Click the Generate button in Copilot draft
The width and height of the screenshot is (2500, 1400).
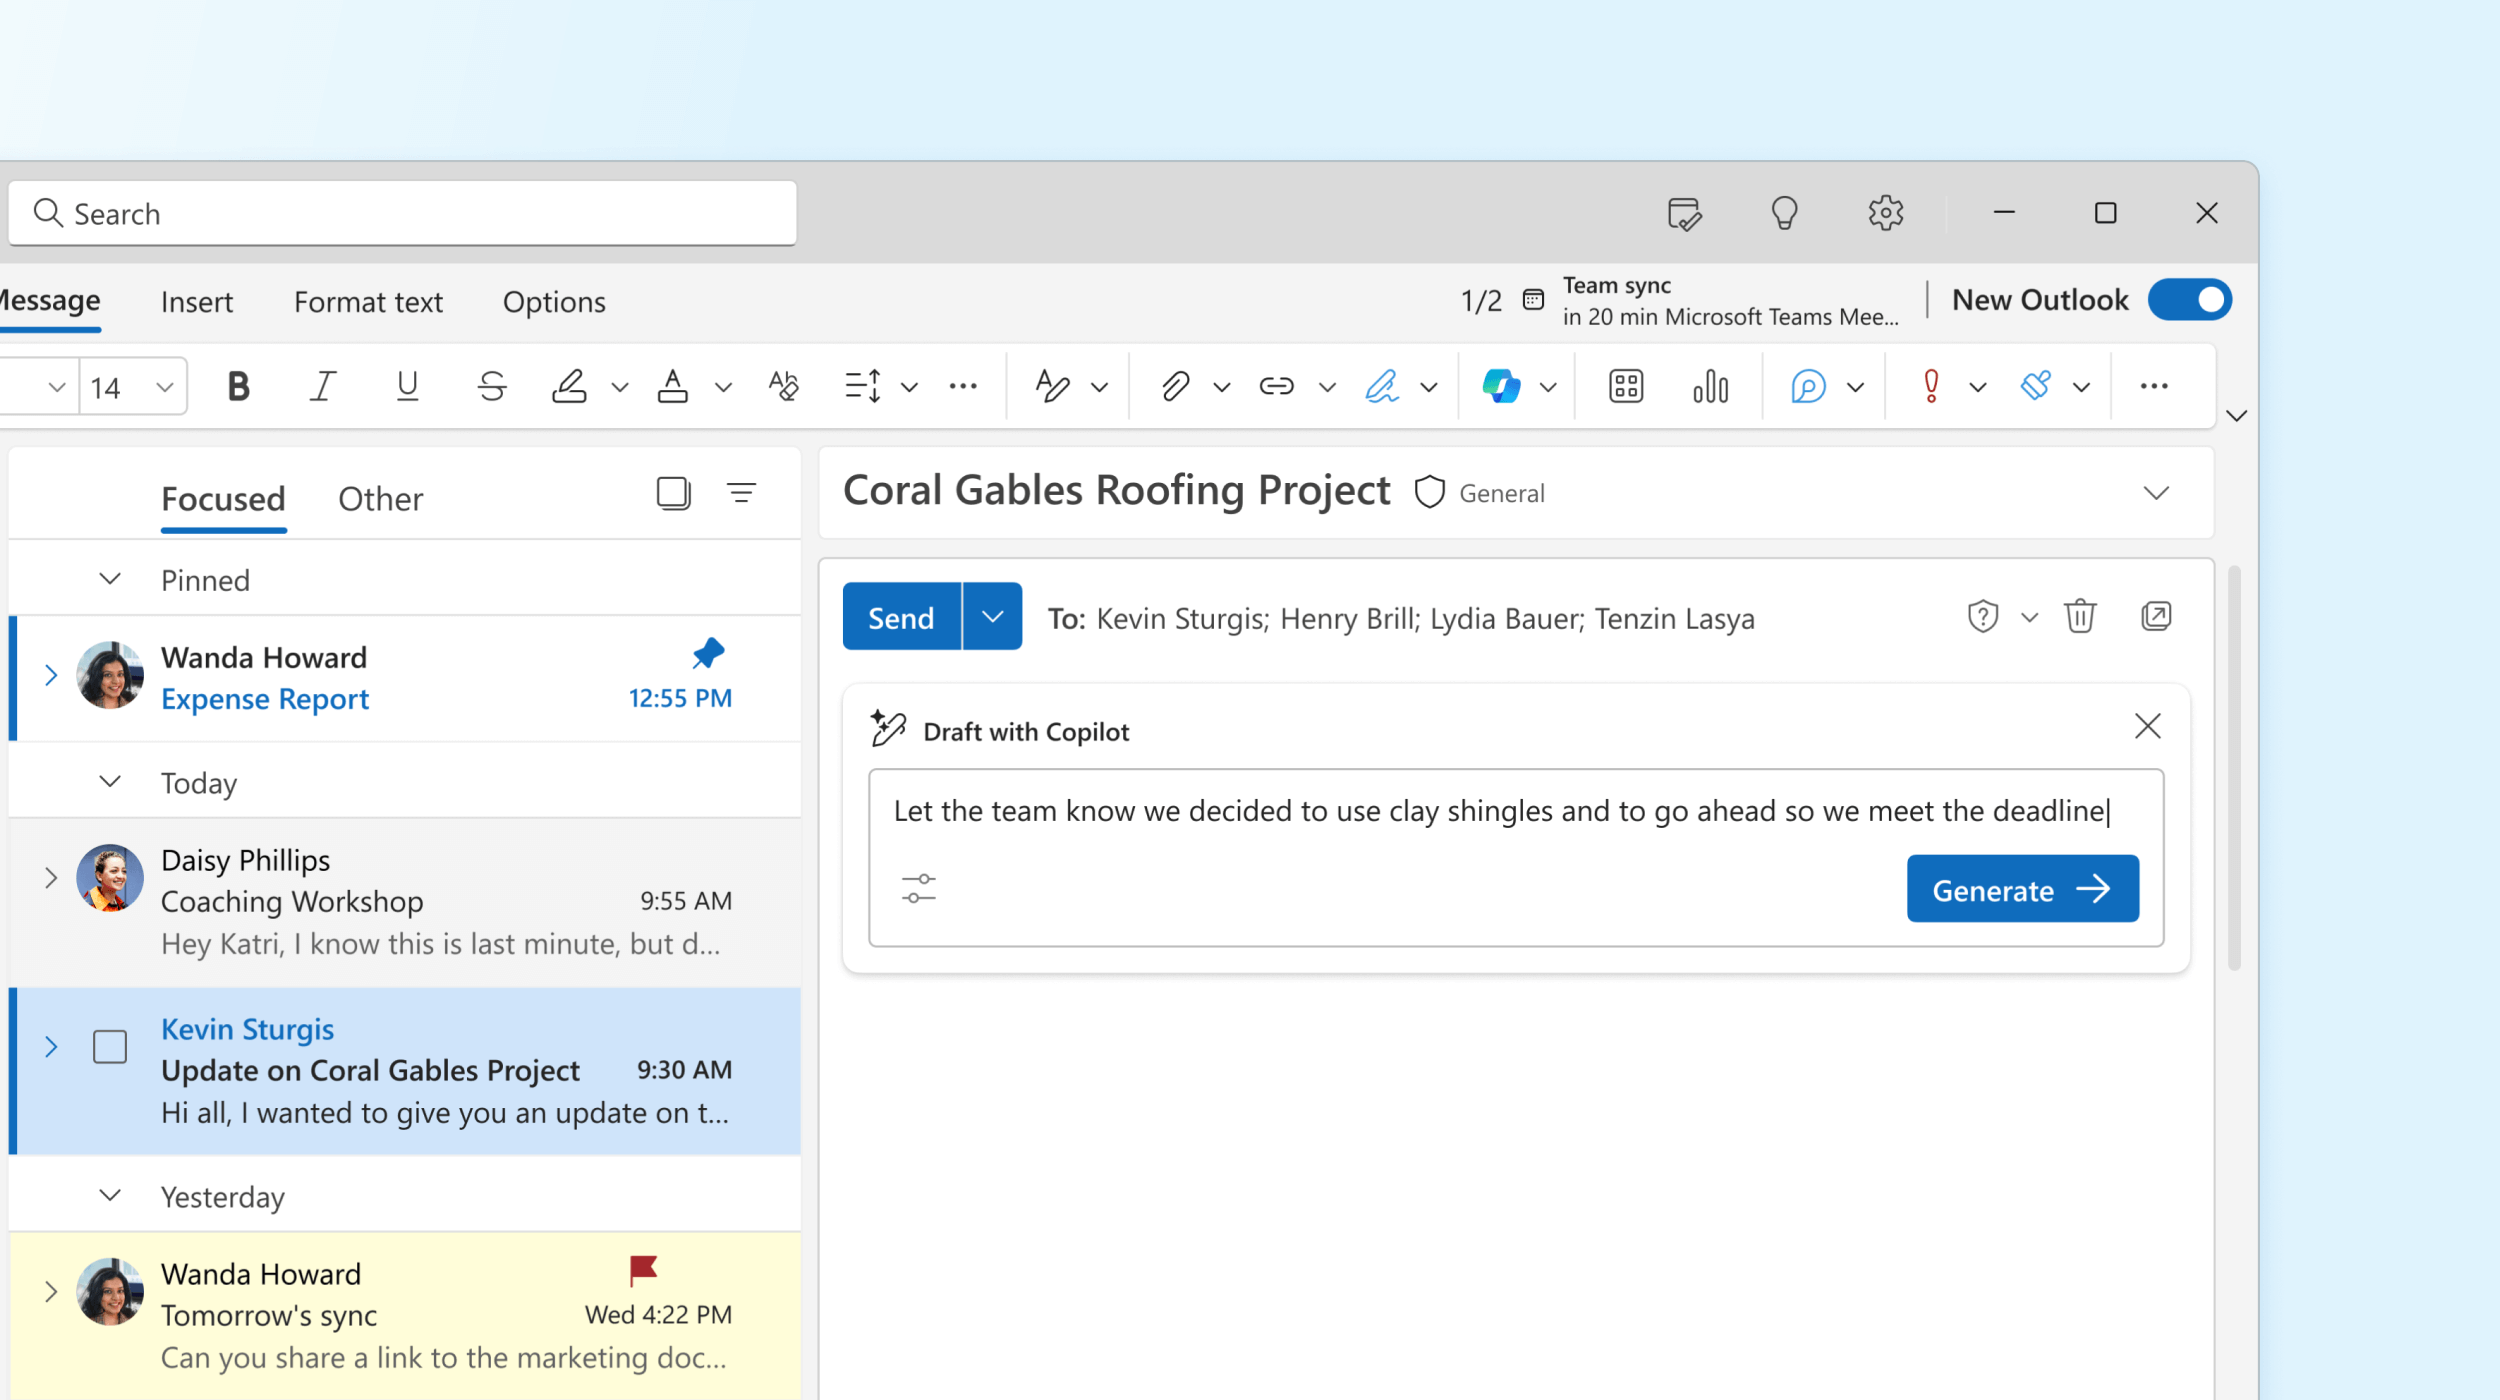click(2021, 888)
